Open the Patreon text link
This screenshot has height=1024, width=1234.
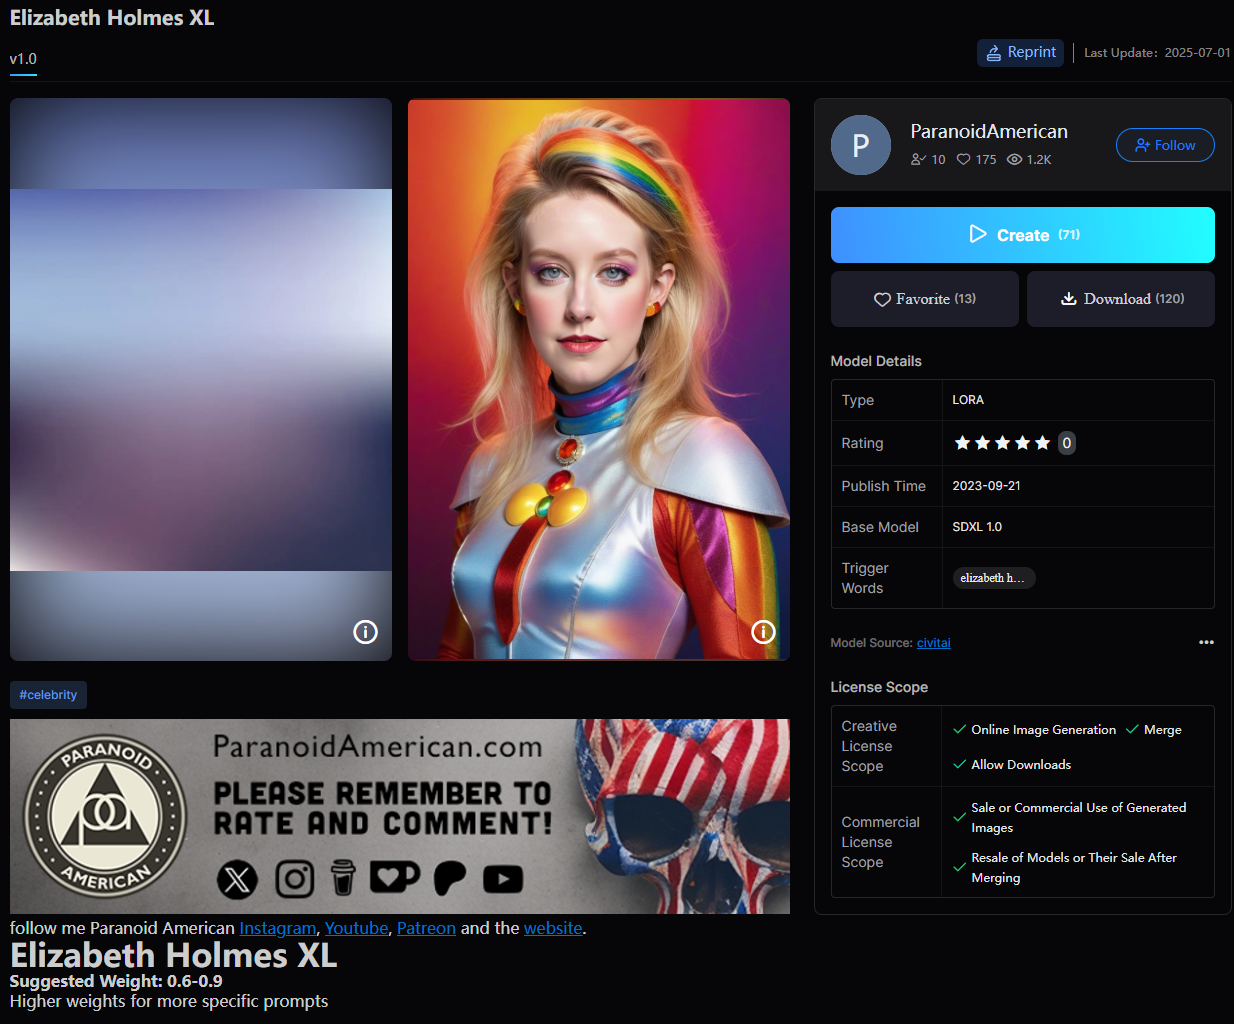tap(426, 928)
